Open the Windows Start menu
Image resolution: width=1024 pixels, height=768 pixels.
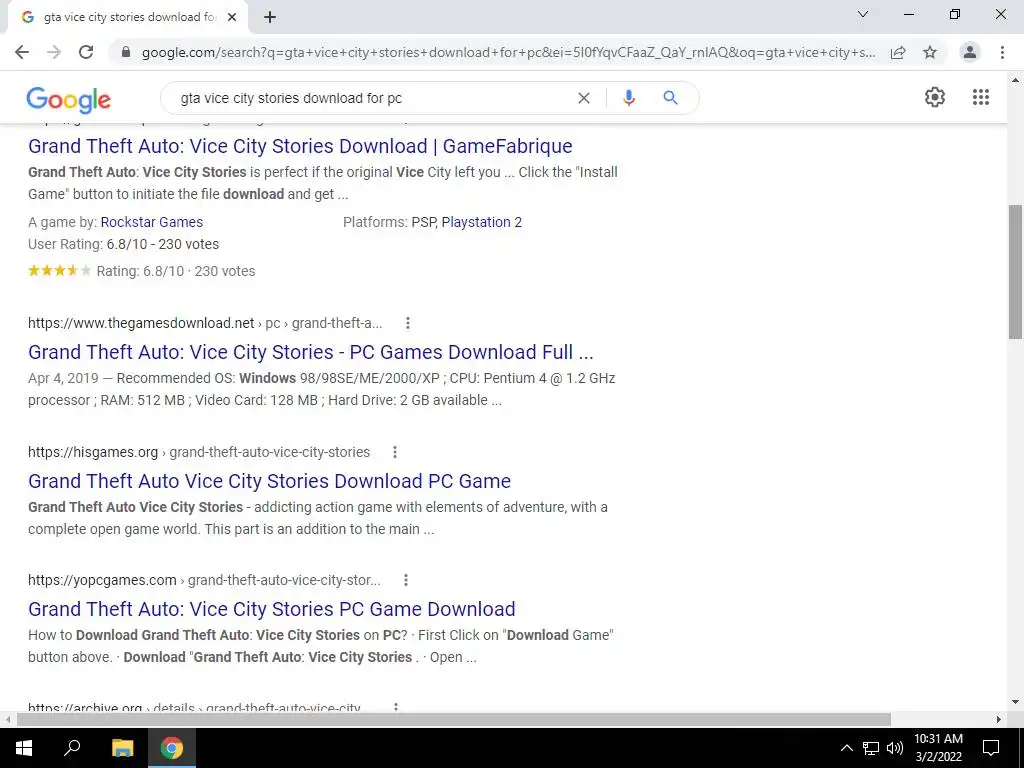(24, 748)
